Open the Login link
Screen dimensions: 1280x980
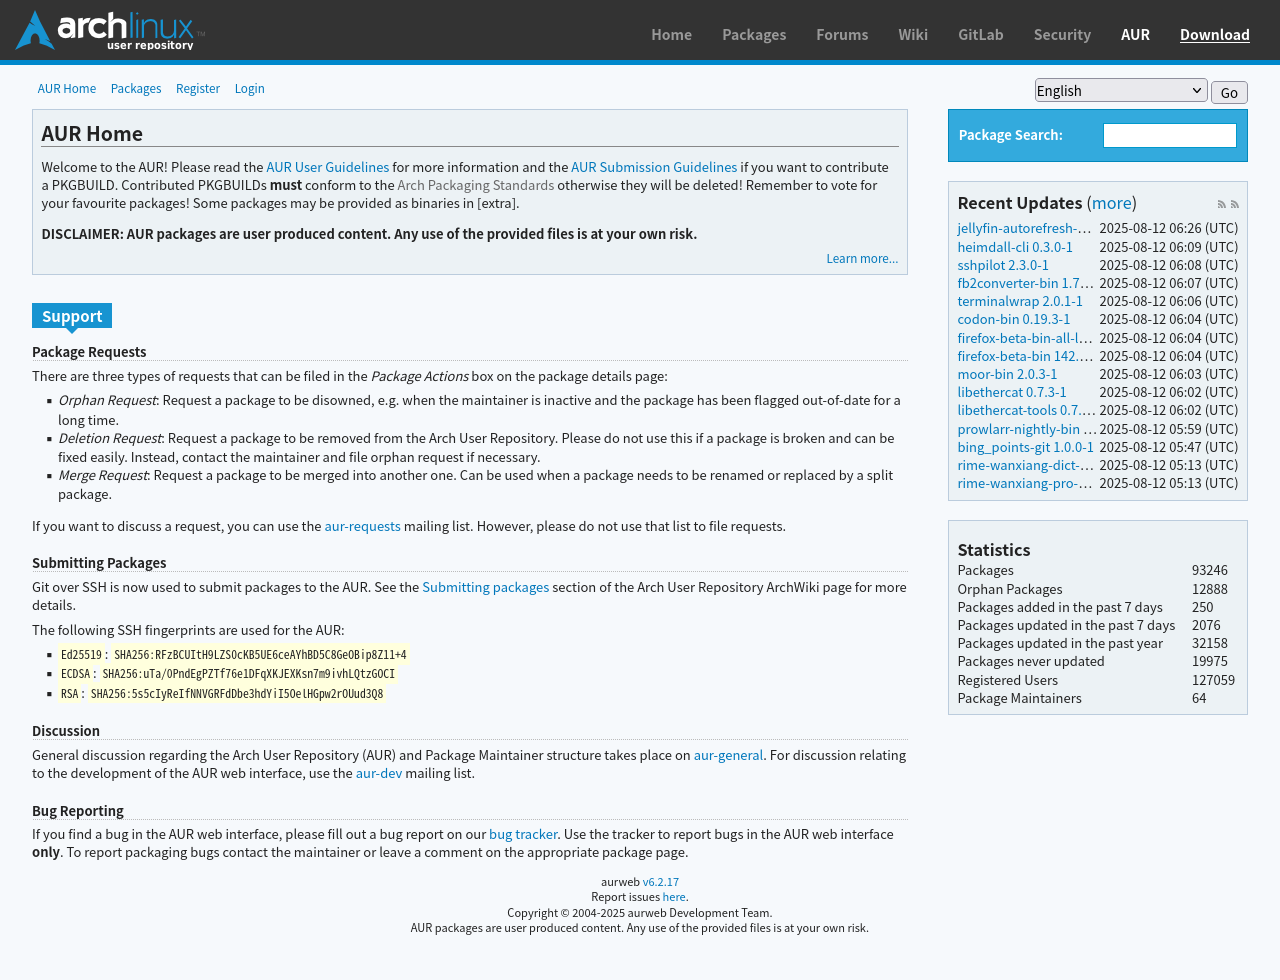point(250,89)
